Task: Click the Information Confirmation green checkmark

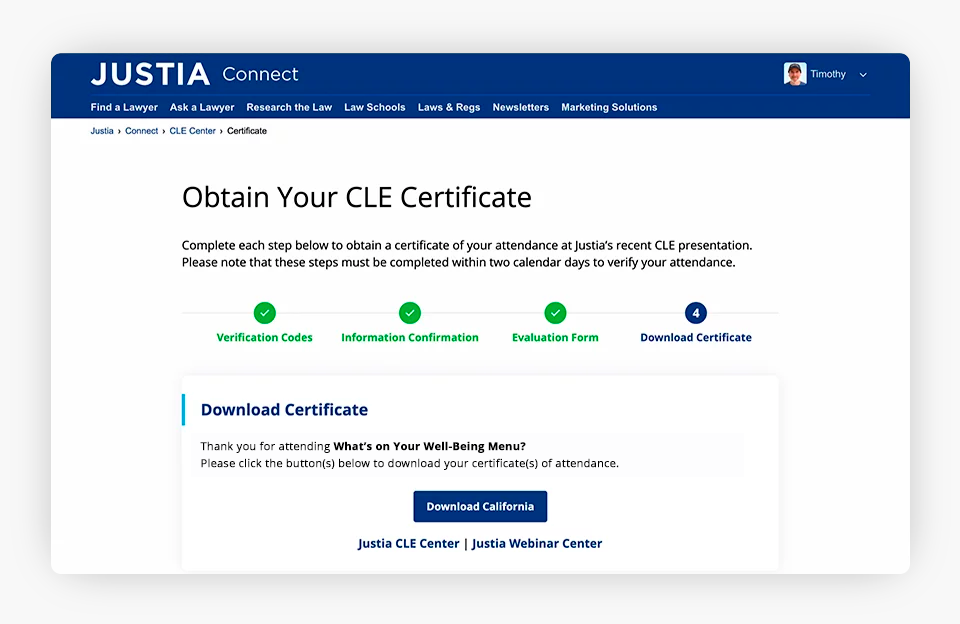Action: tap(410, 313)
